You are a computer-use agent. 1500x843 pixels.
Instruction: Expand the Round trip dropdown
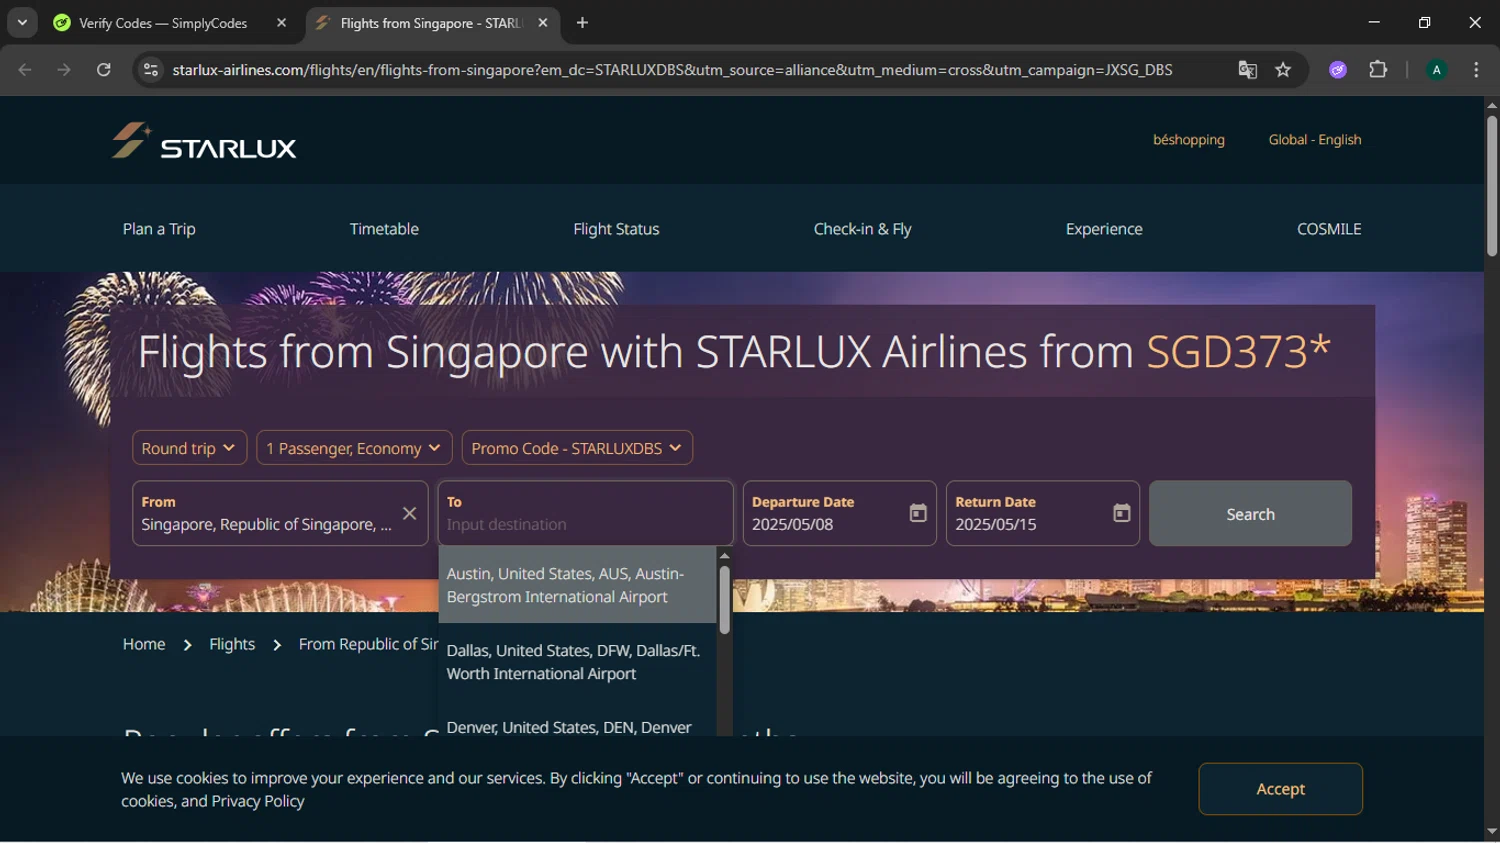click(189, 448)
